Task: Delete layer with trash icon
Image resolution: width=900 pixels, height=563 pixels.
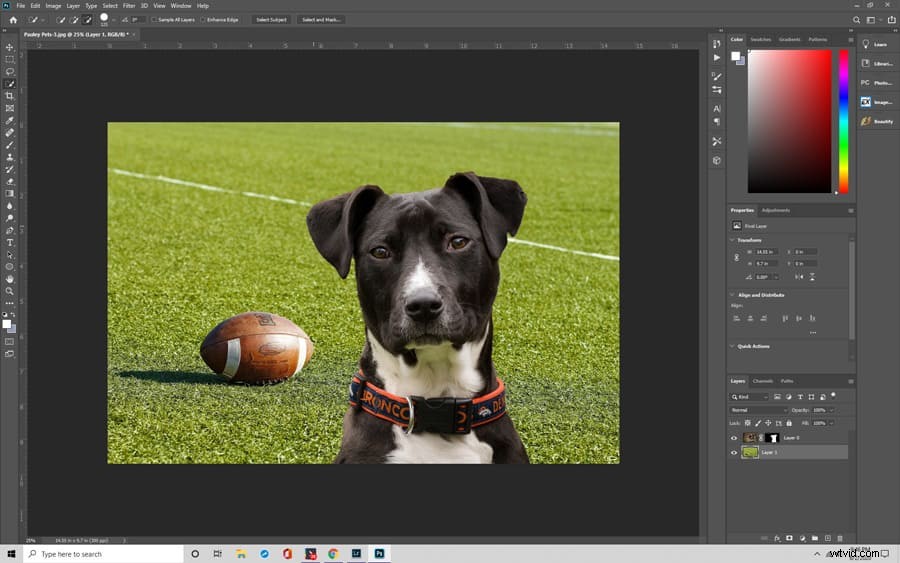Action: click(x=840, y=538)
